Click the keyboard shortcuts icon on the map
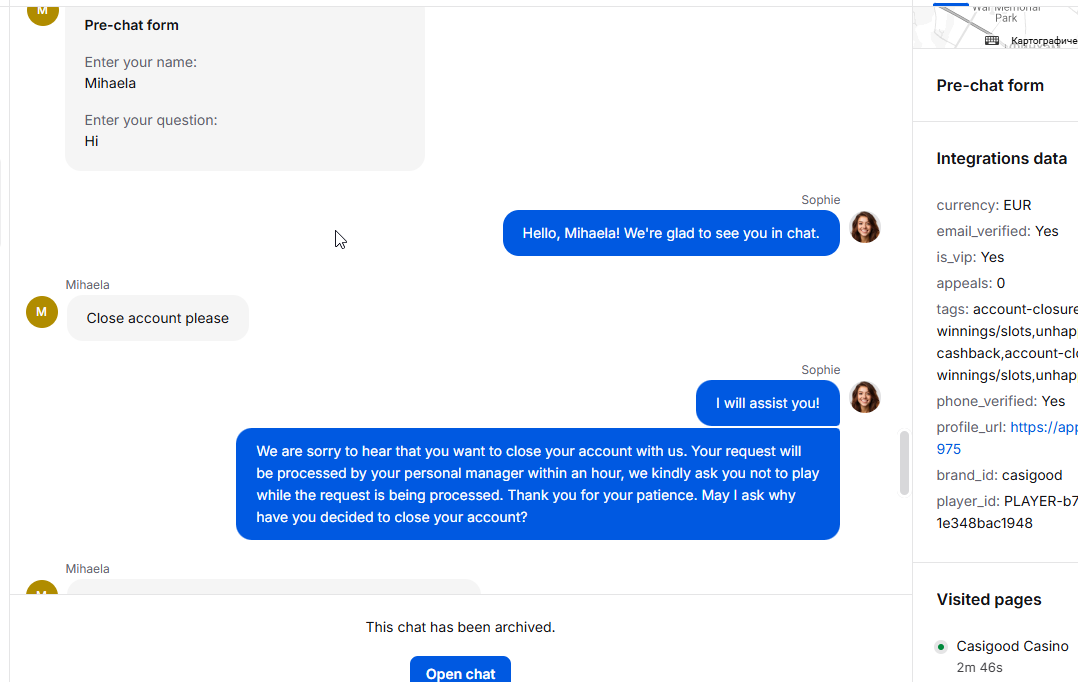The height and width of the screenshot is (682, 1078). click(992, 40)
